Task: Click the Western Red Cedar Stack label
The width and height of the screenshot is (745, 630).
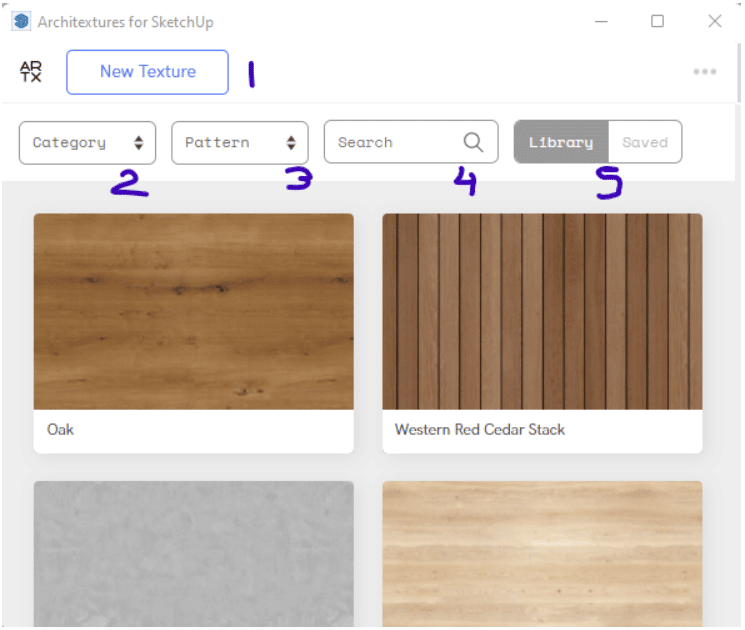Action: (x=480, y=430)
